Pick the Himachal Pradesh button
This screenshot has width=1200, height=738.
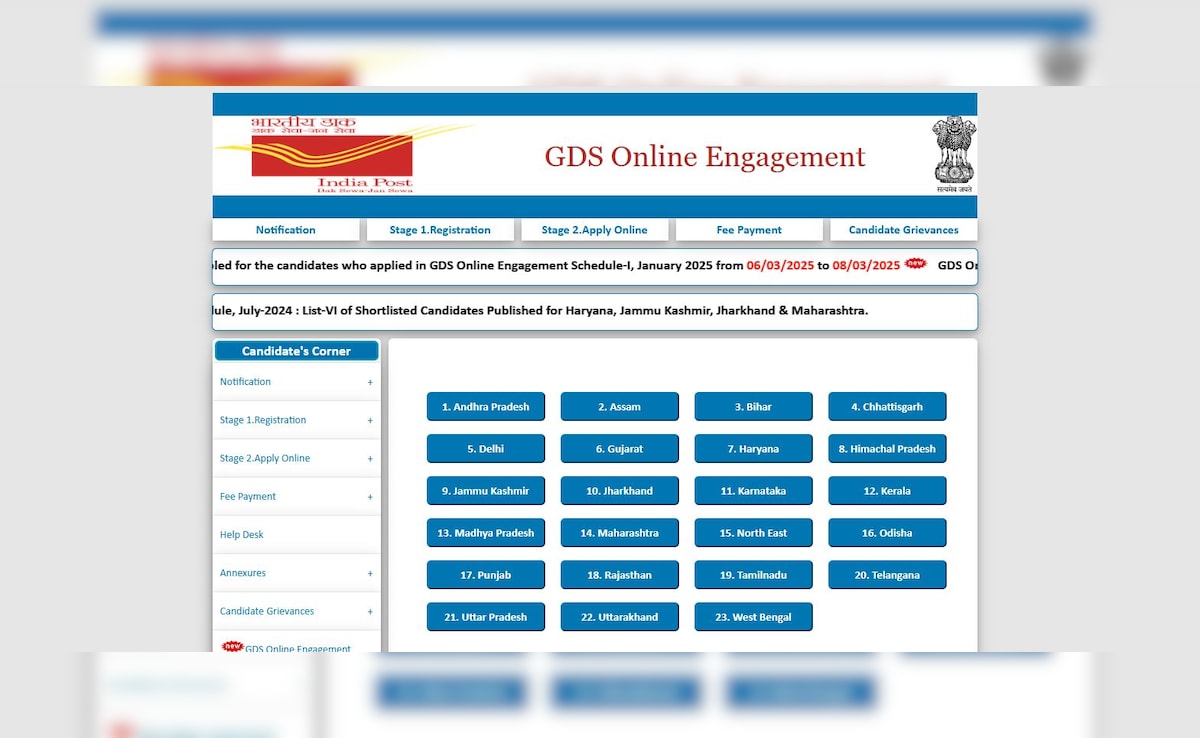point(887,449)
